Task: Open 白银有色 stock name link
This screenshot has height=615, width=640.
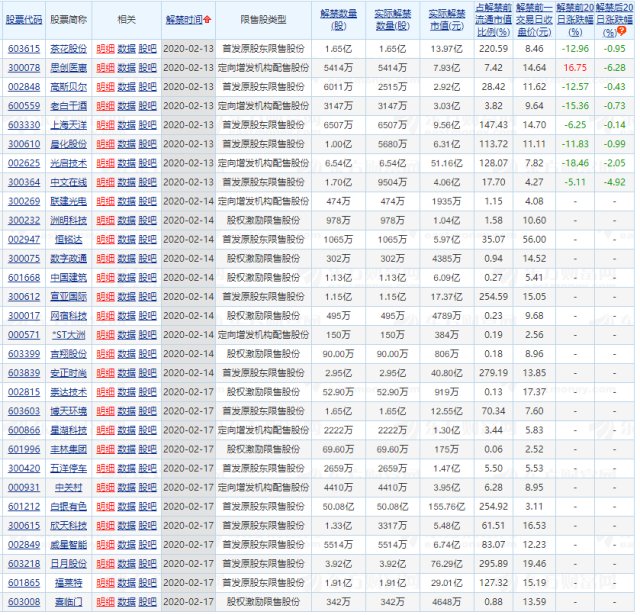Action: [x=69, y=506]
